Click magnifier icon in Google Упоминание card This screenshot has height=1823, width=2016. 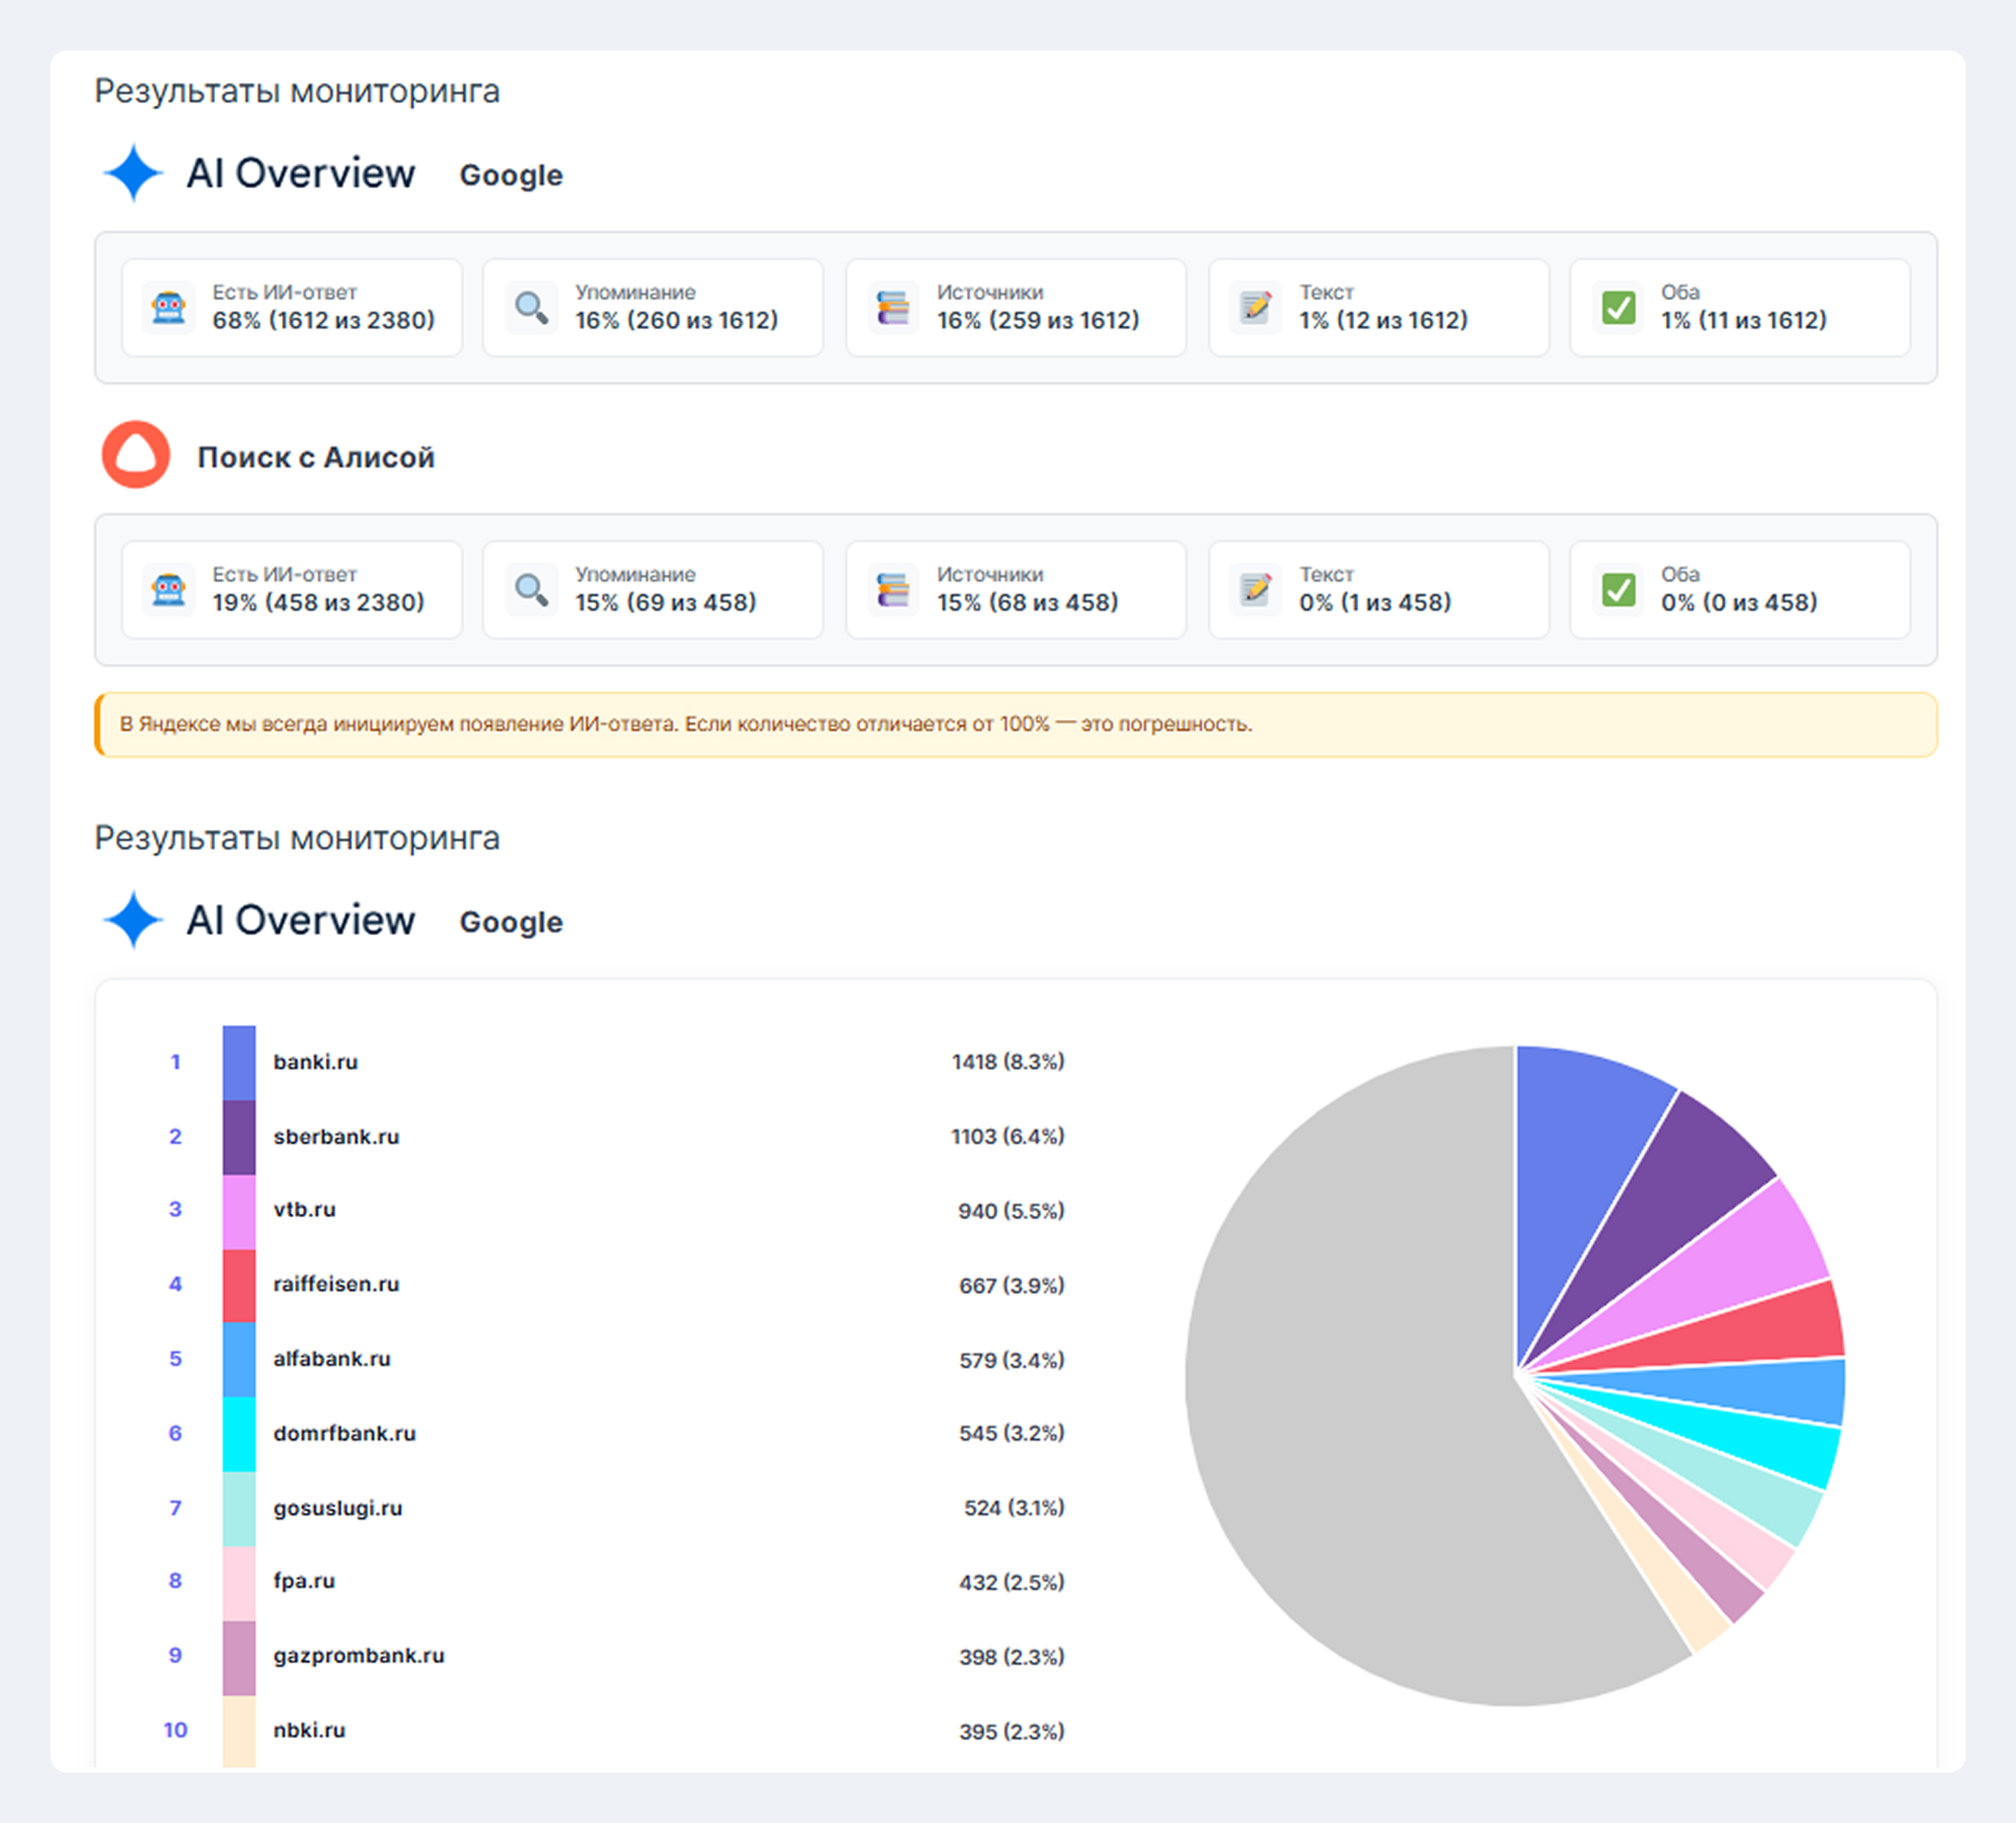coord(531,307)
